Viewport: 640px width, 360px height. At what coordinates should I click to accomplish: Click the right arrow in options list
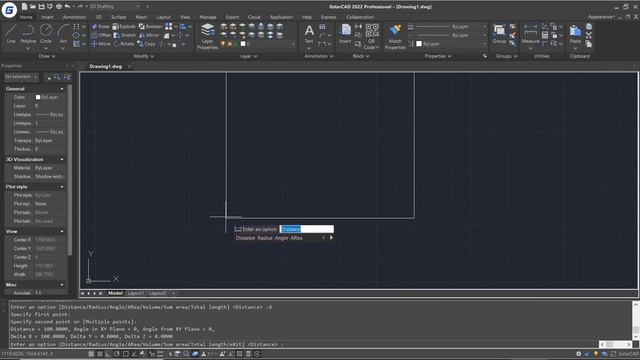click(331, 238)
